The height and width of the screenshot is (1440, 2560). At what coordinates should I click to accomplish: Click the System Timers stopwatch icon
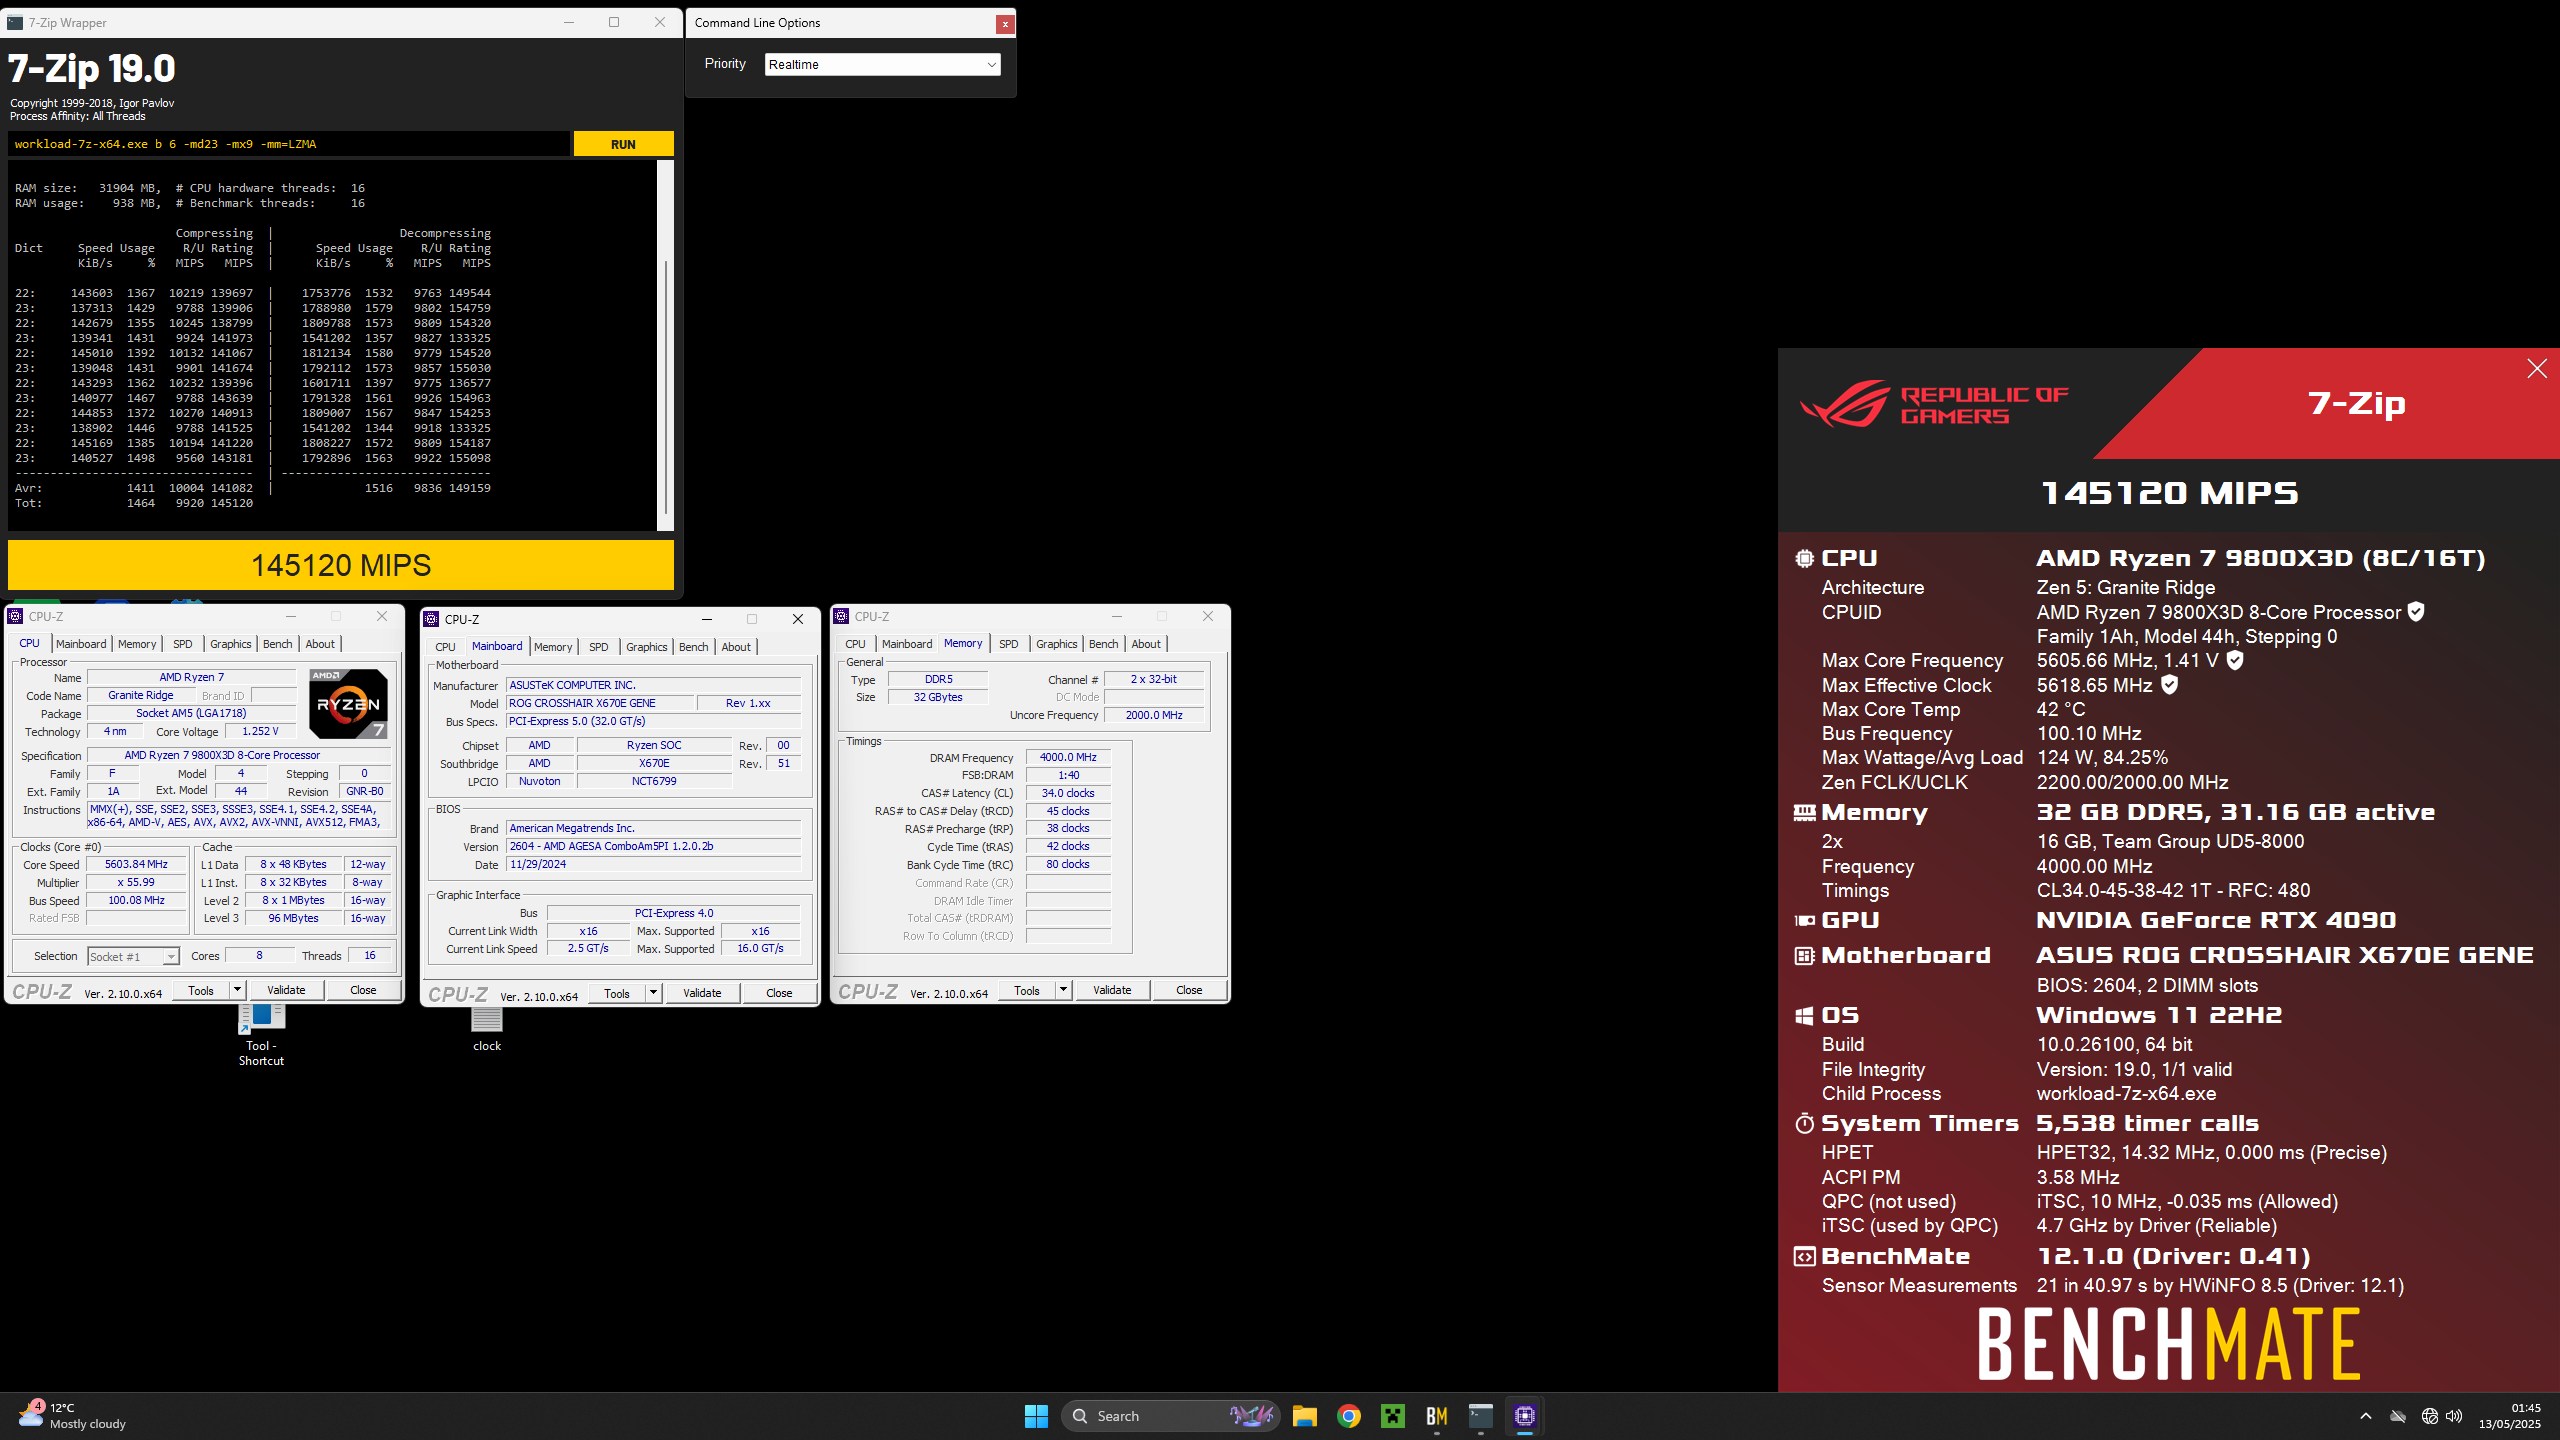click(x=1804, y=1124)
